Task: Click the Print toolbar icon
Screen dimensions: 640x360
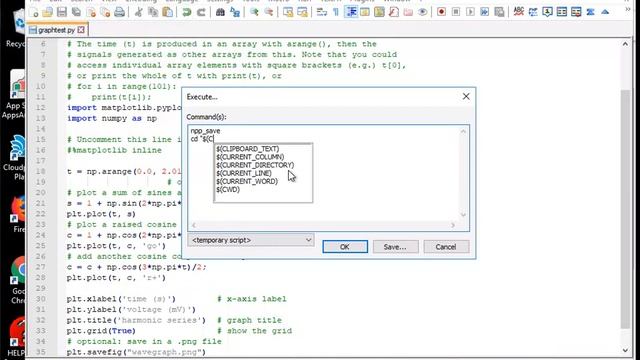Action: (x=119, y=12)
